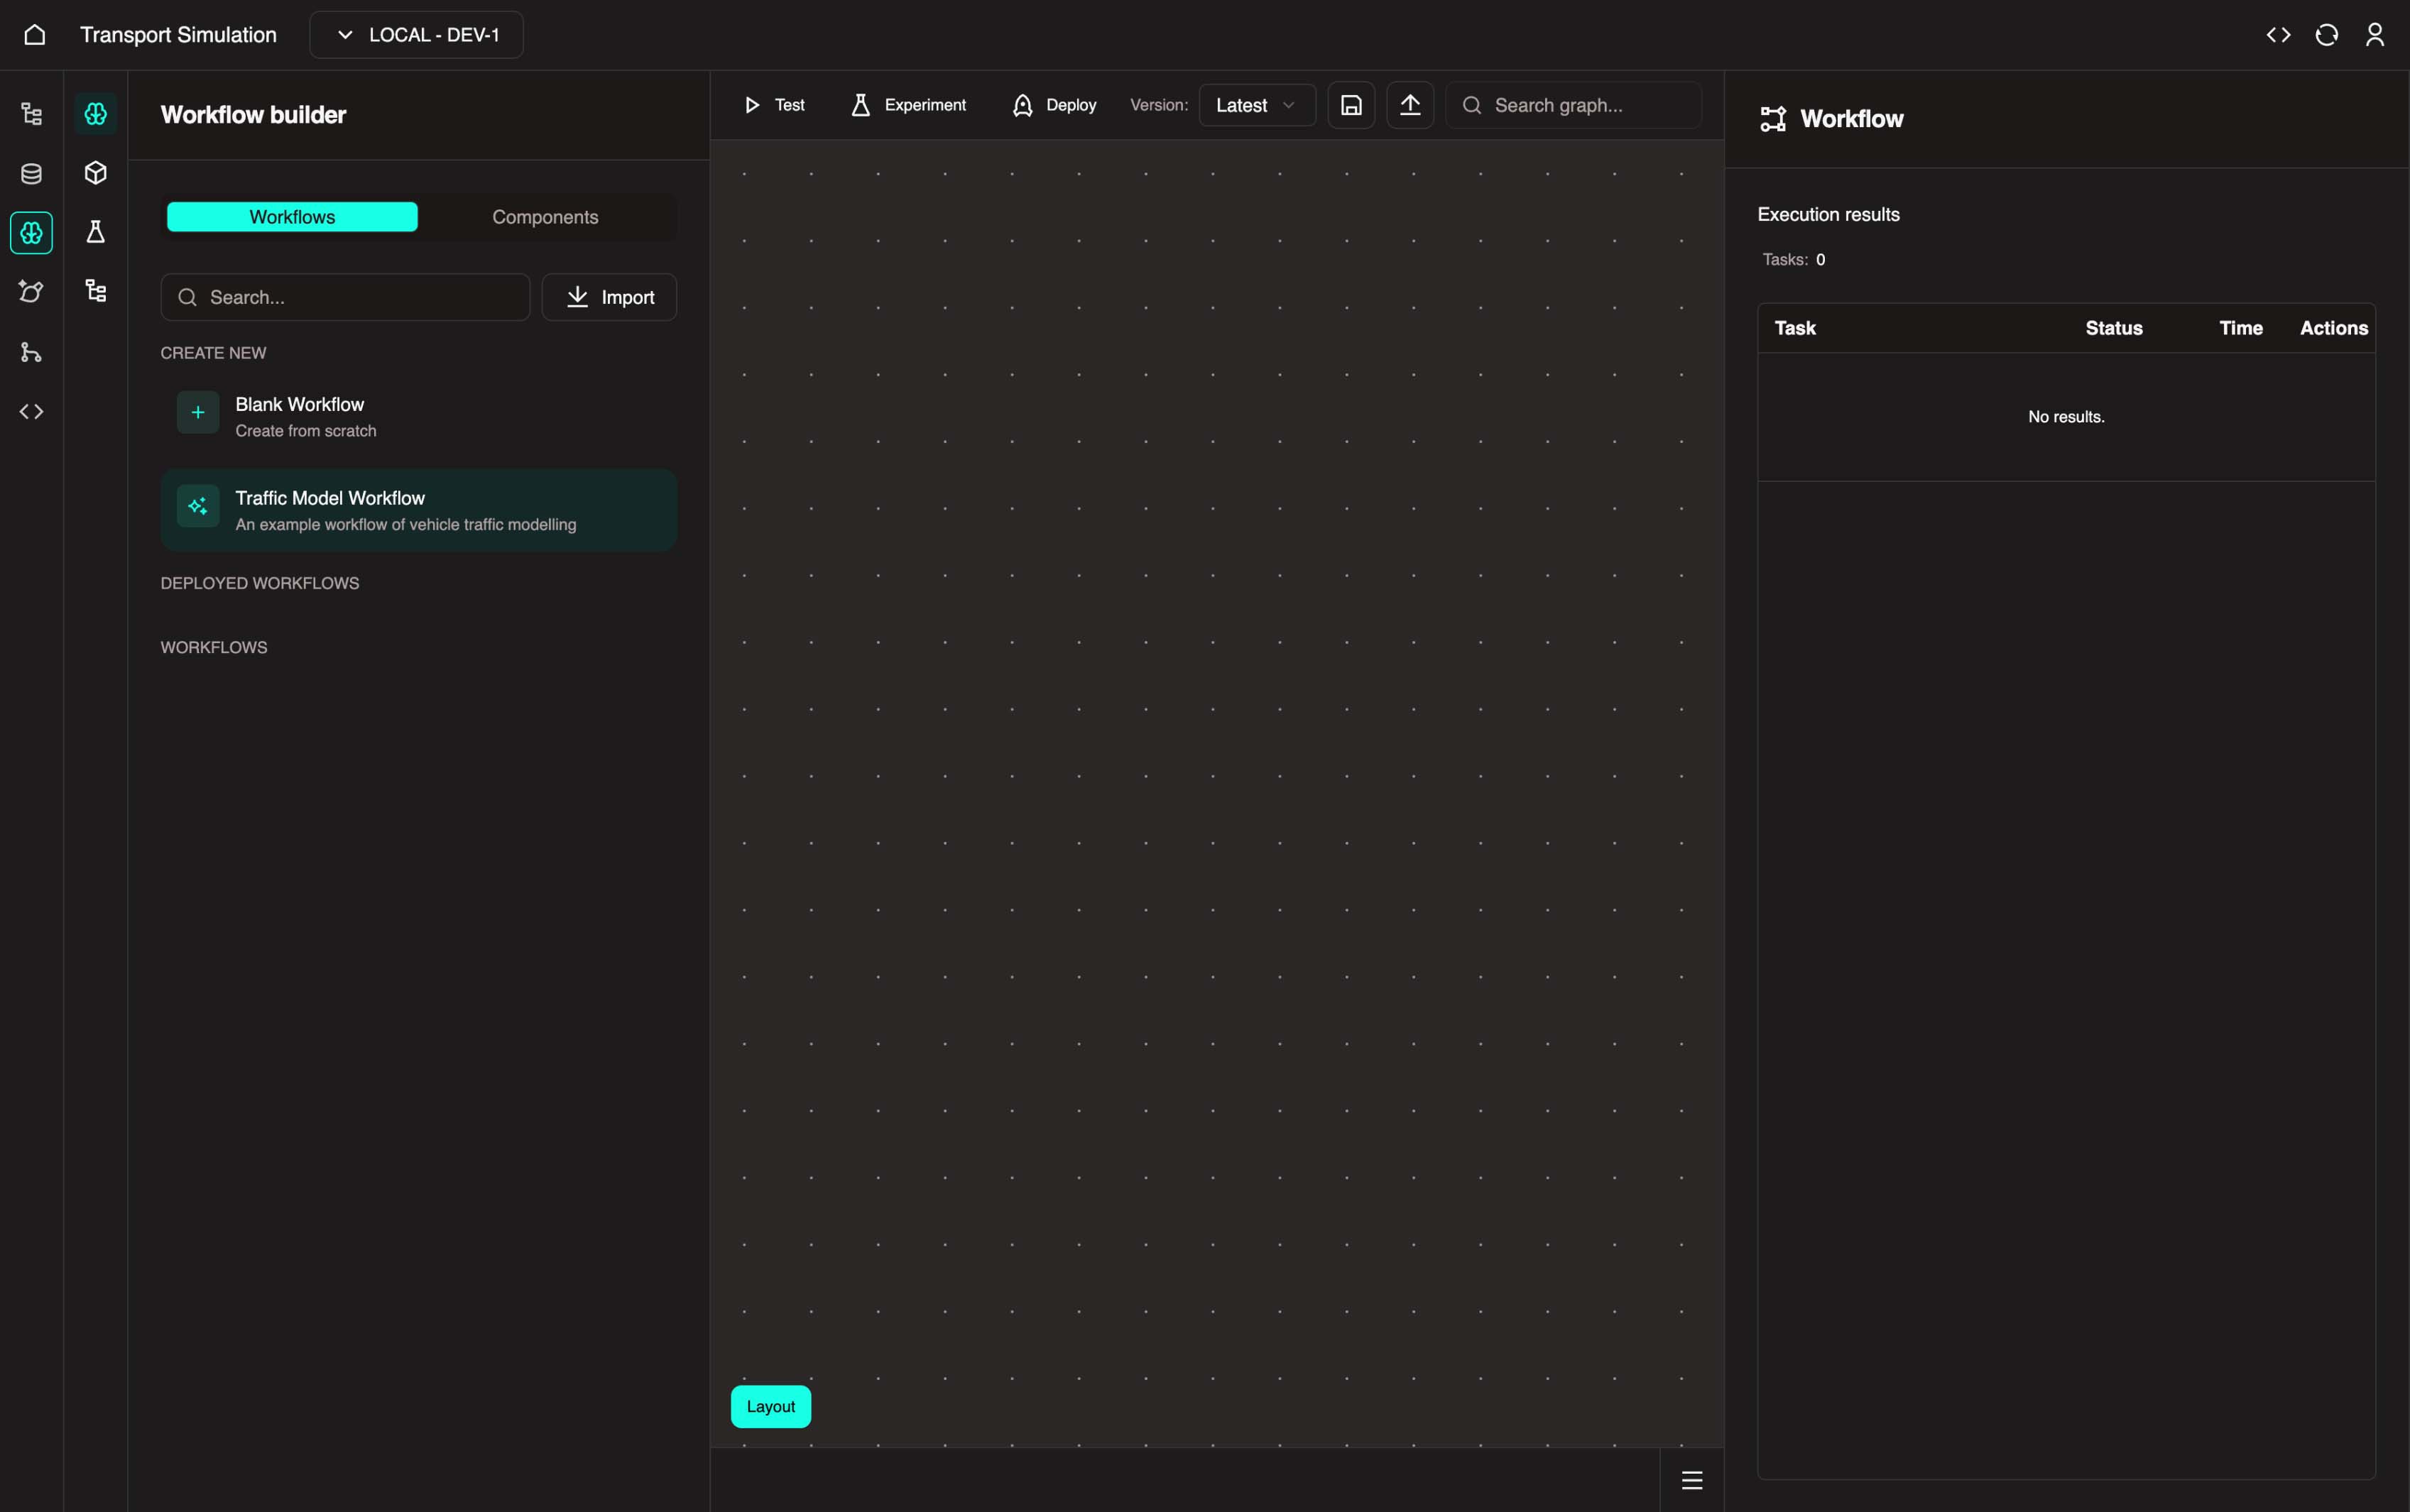Open the tree structure icon in second sidebar

tap(96, 291)
